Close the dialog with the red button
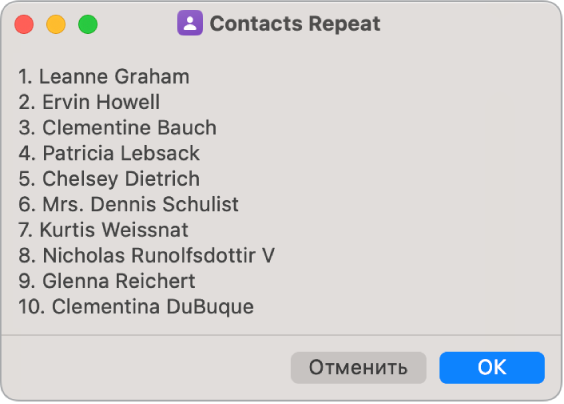 tap(24, 24)
